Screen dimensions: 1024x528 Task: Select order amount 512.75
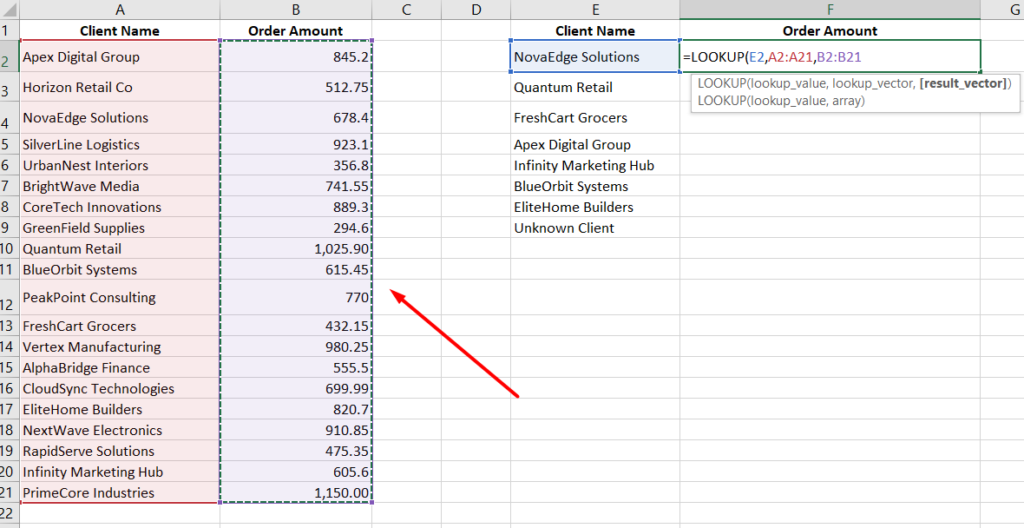click(296, 88)
